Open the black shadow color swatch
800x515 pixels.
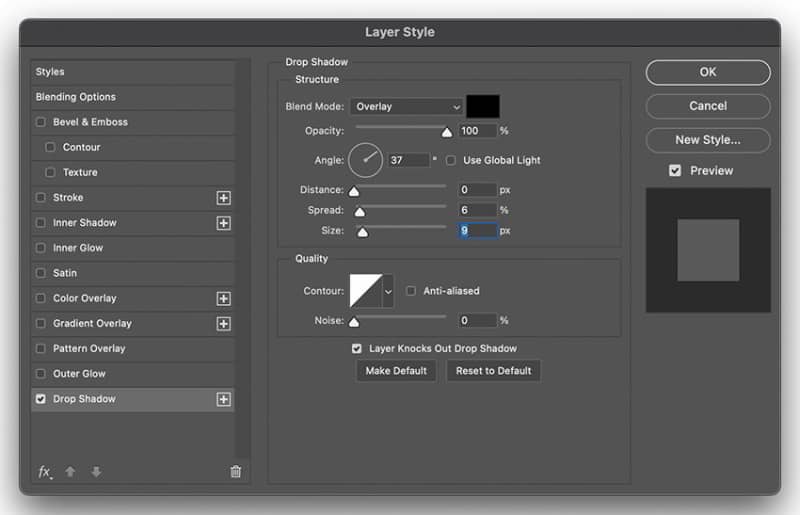(483, 106)
